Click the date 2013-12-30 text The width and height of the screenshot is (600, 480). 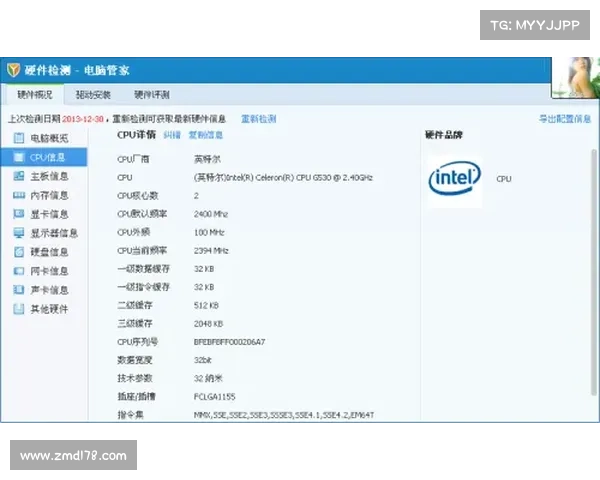point(83,119)
